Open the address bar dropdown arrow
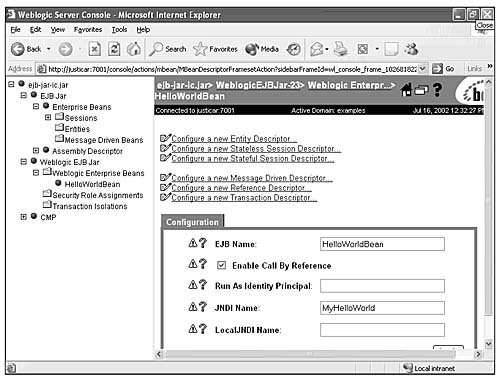This screenshot has height=382, width=500. (422, 69)
